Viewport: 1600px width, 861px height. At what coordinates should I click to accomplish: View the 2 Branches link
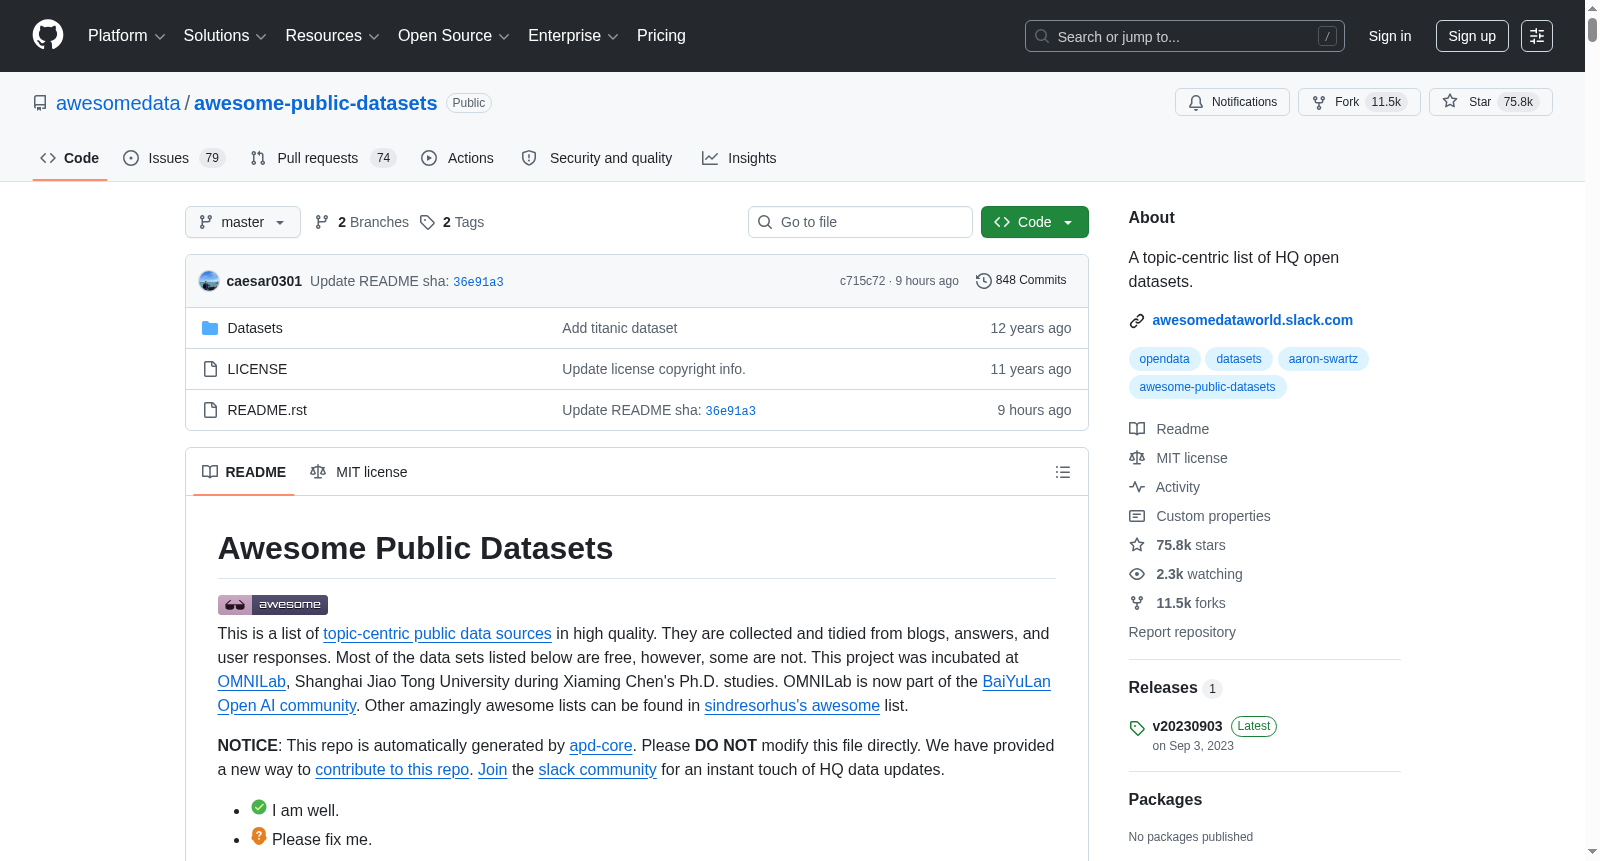tap(362, 222)
